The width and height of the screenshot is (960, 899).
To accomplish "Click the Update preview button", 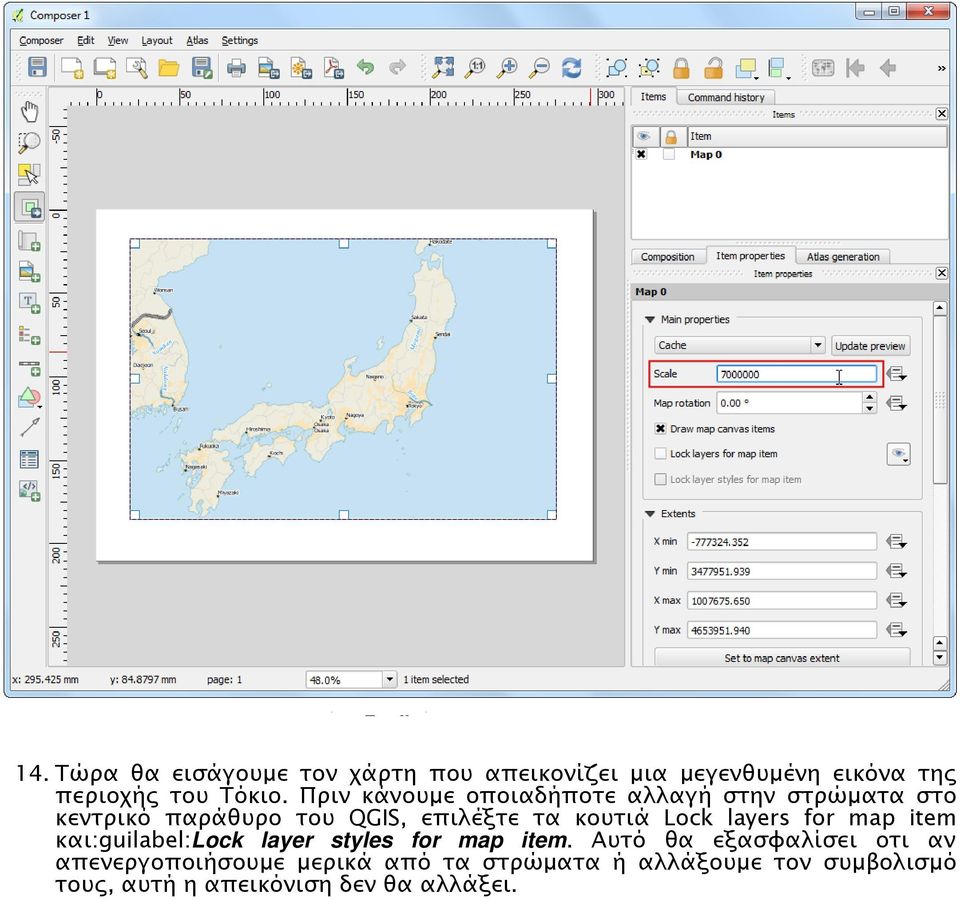I will (x=869, y=346).
